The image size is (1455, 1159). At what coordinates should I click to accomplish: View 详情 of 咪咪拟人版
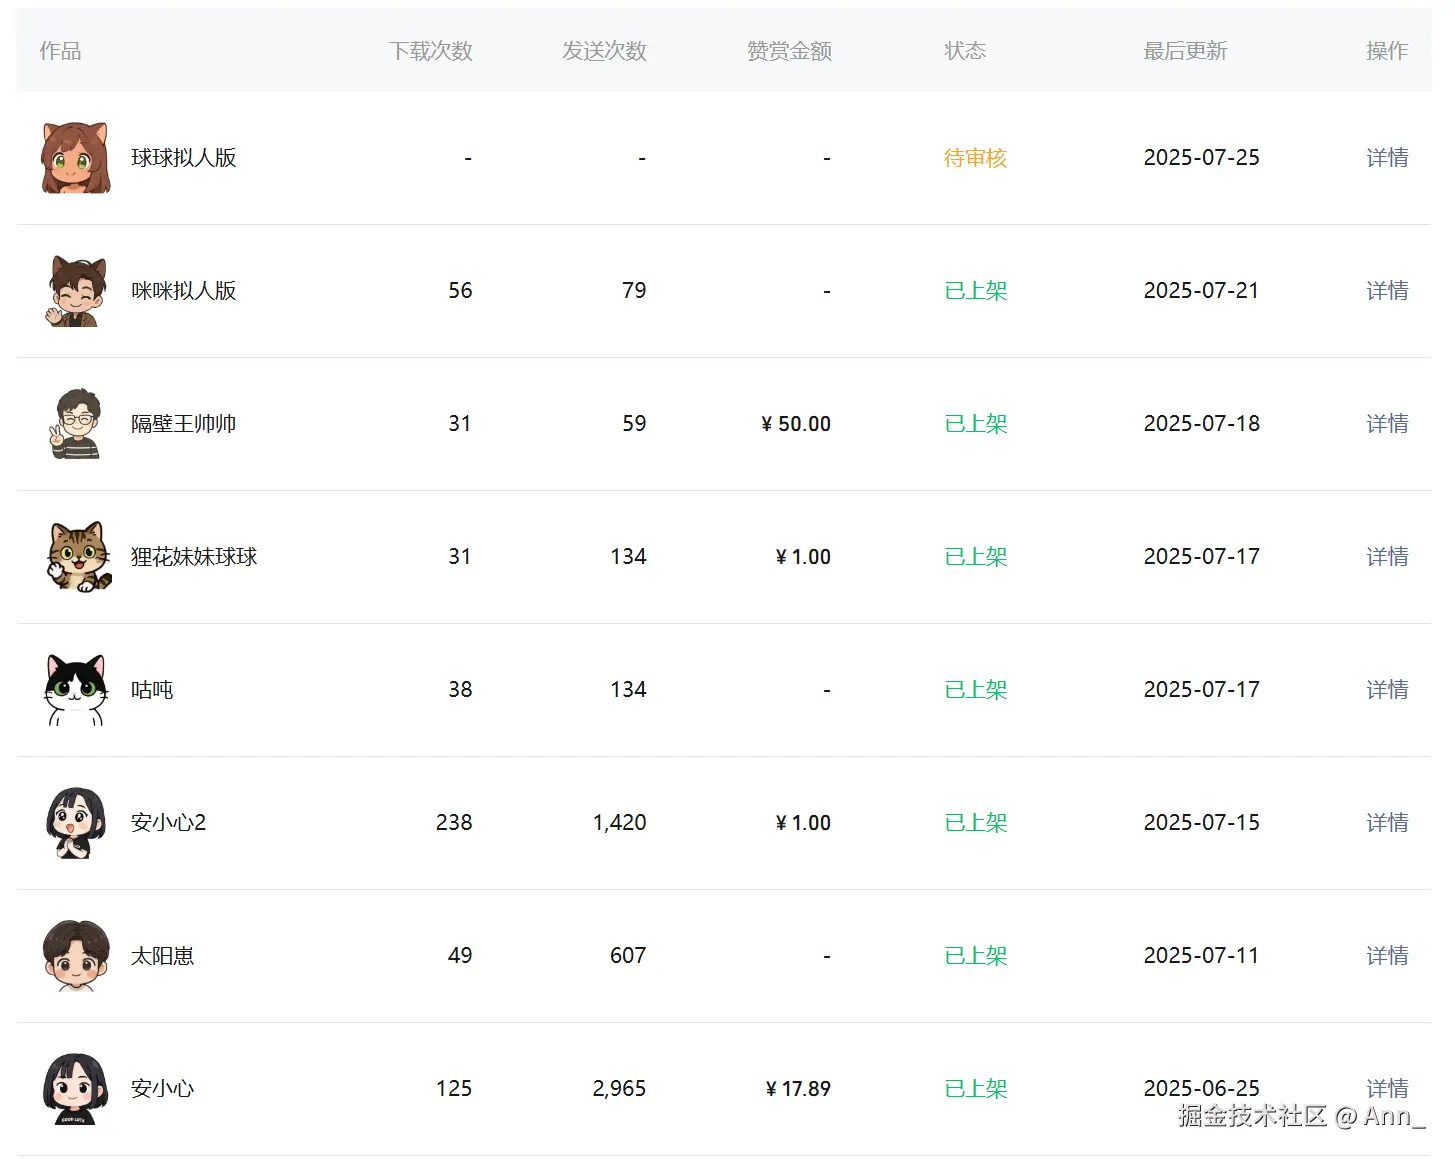1386,291
